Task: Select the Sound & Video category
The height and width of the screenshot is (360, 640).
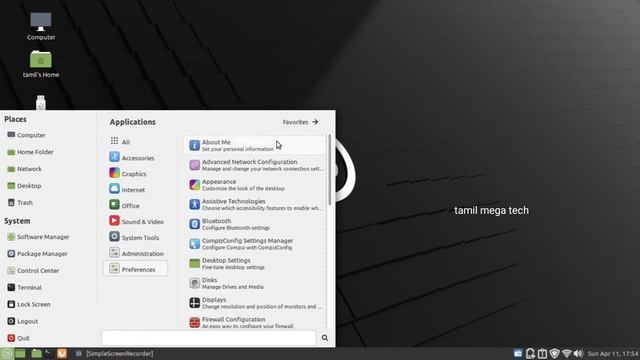Action: click(136, 221)
